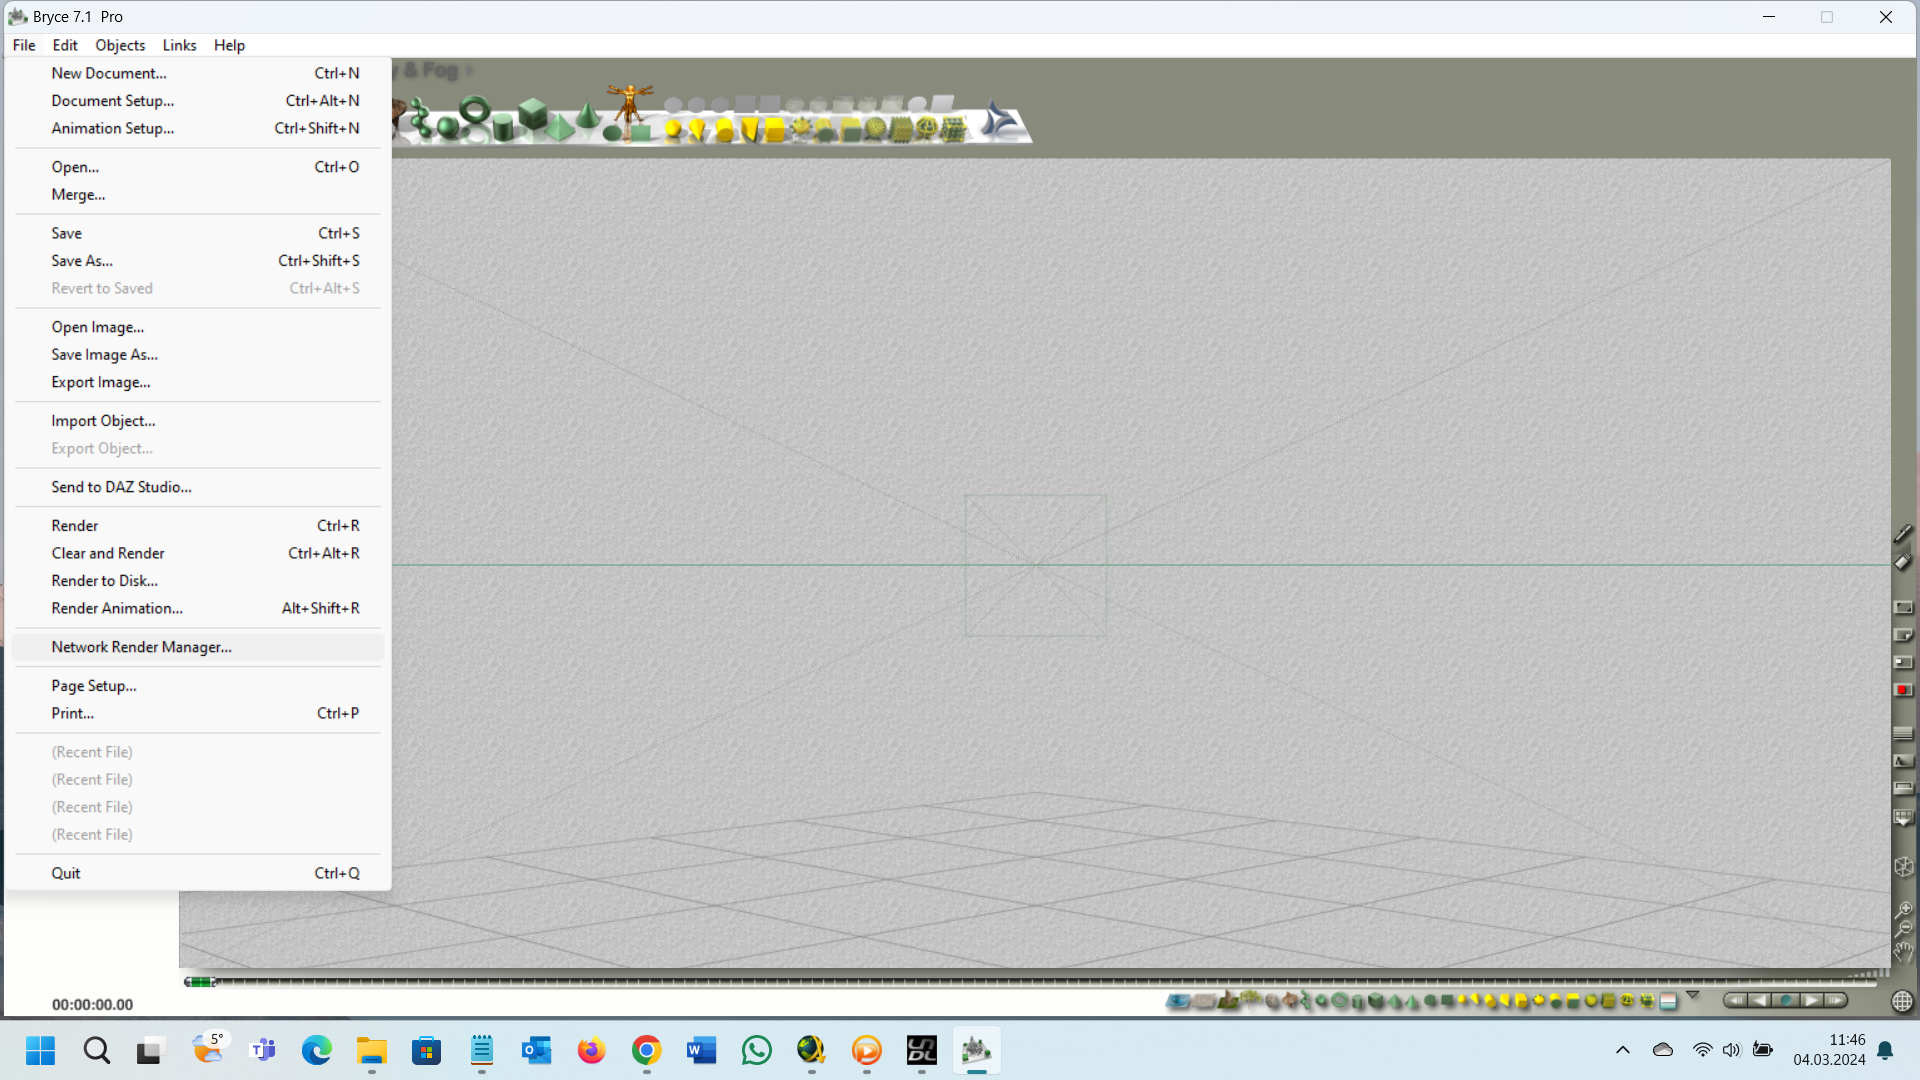
Task: Open the Objects menu
Action: tap(120, 45)
